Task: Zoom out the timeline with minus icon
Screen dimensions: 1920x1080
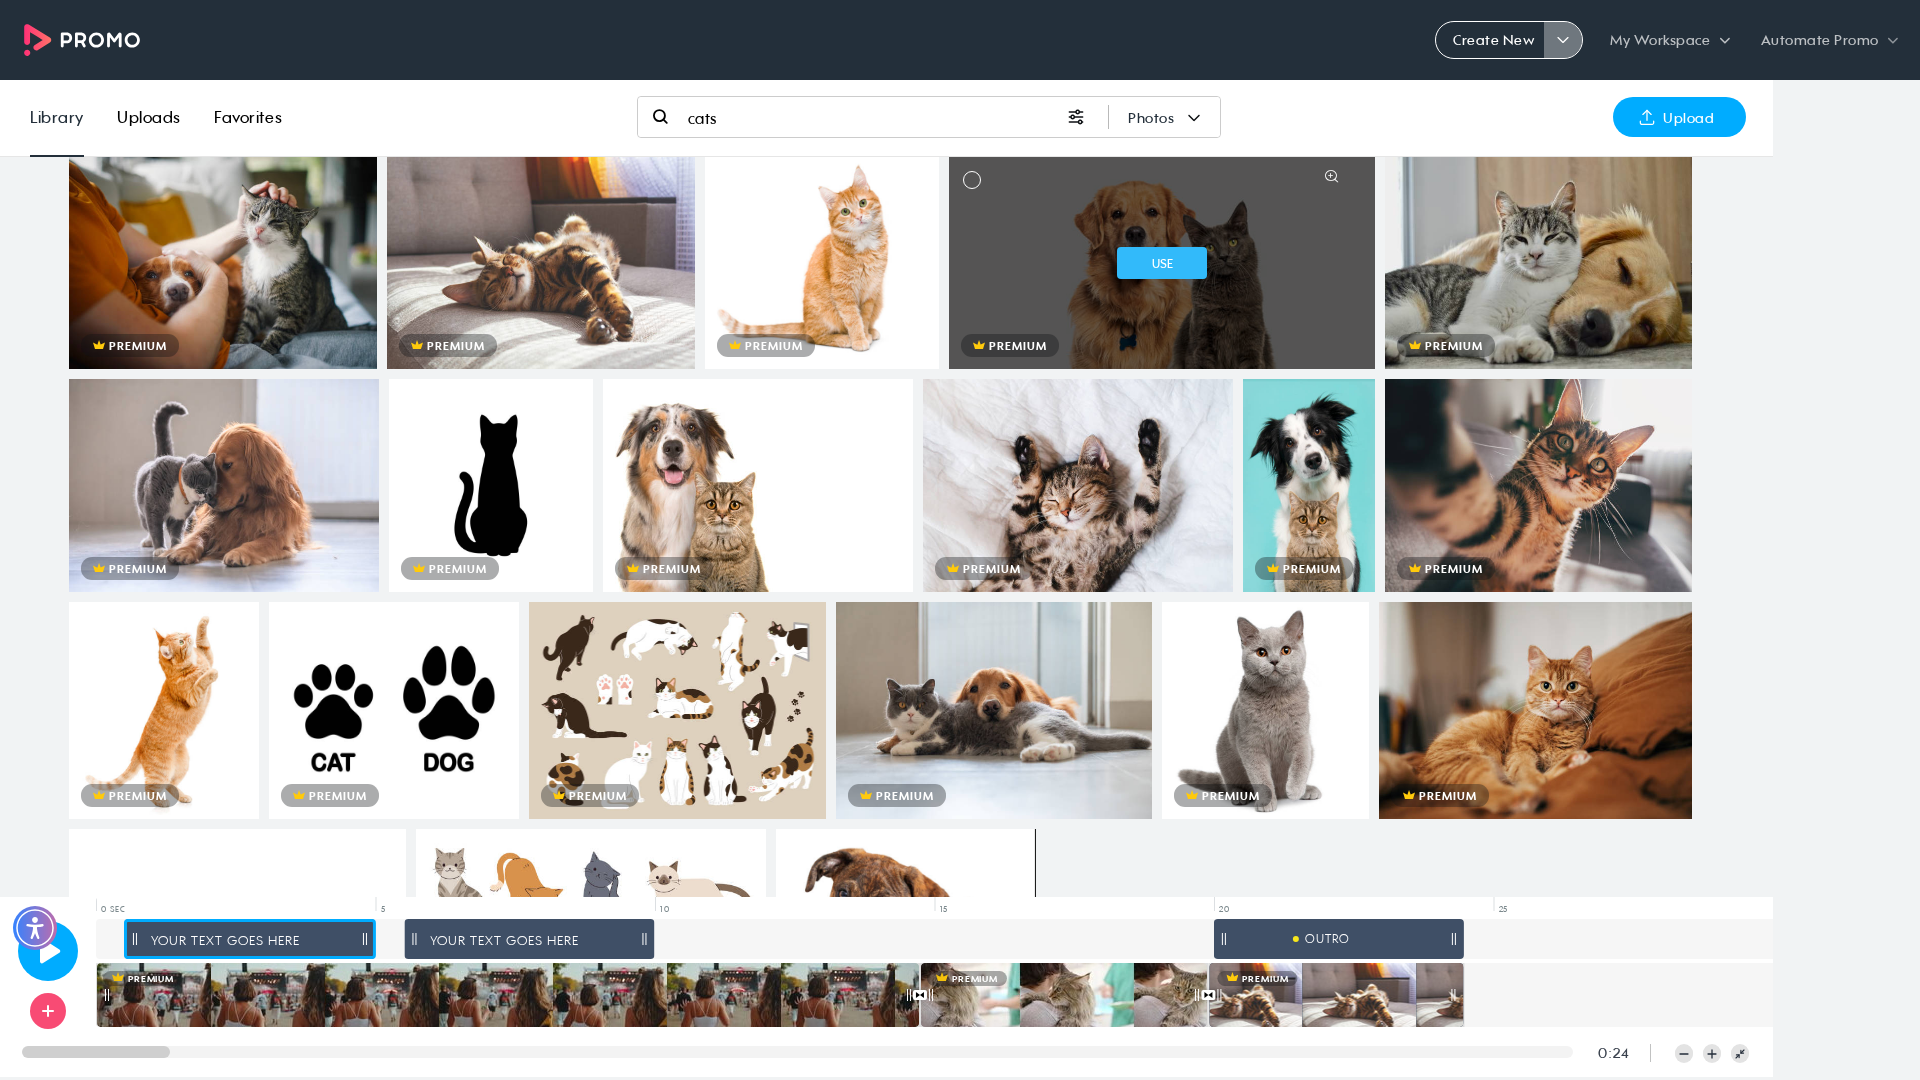Action: pos(1684,1053)
